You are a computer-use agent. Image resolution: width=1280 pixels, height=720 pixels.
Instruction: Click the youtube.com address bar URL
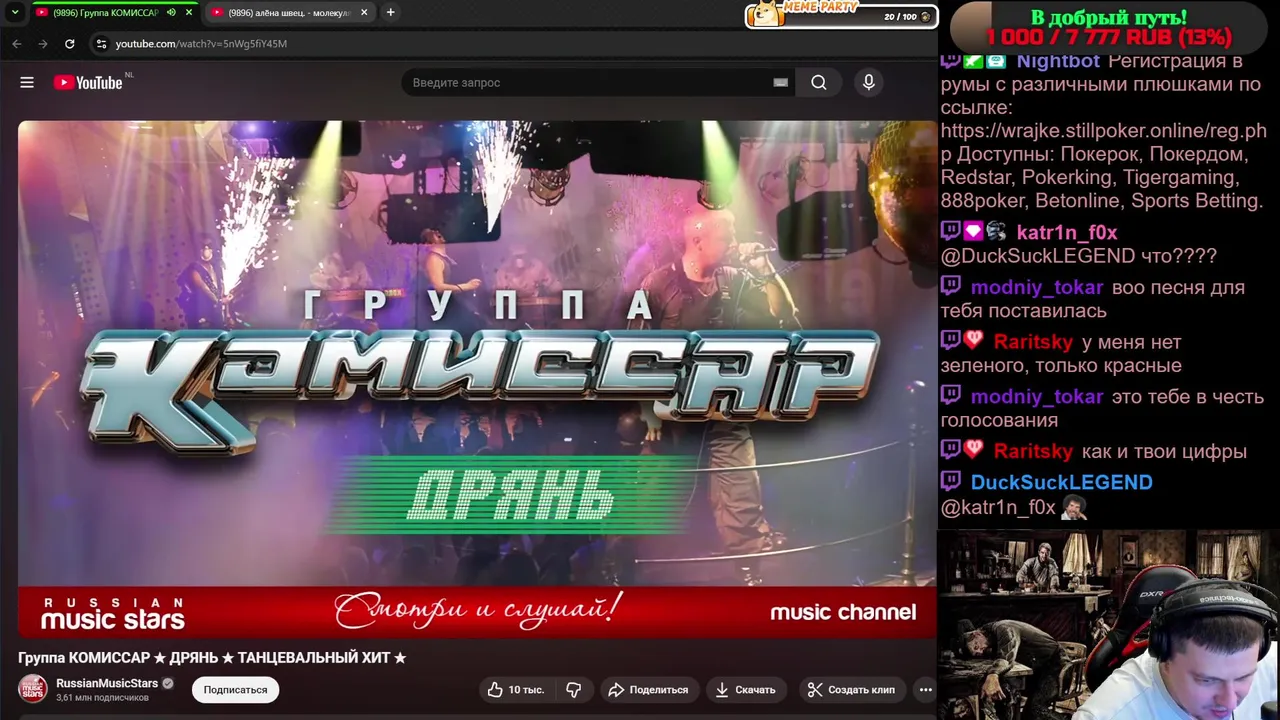coord(201,44)
